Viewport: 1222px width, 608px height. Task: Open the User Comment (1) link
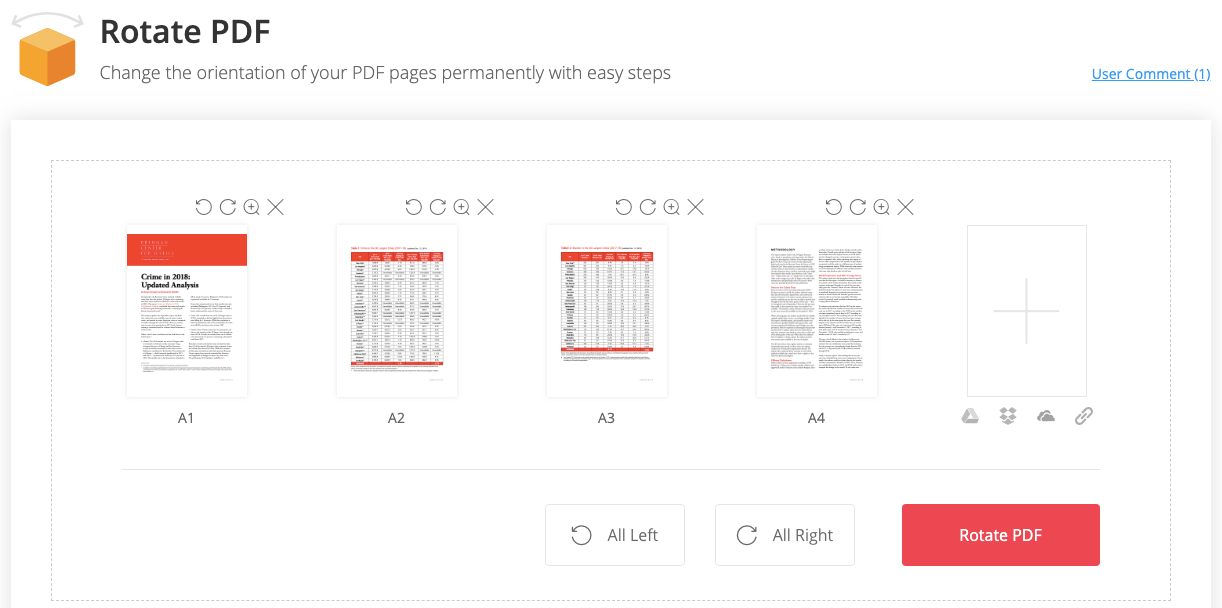click(1151, 74)
